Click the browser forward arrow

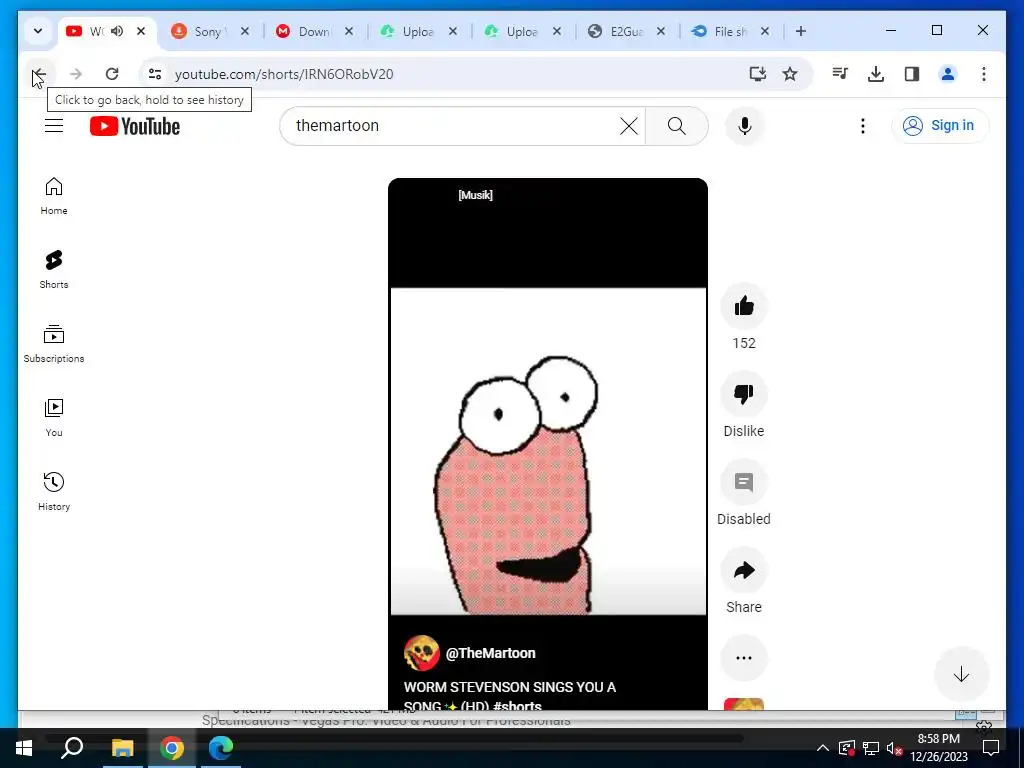76,74
